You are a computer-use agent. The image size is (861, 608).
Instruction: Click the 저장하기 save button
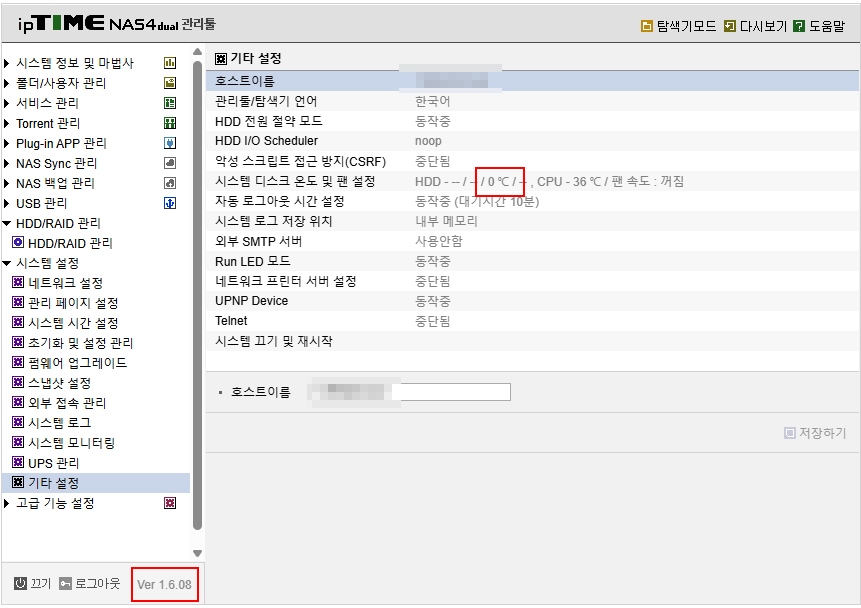click(815, 433)
